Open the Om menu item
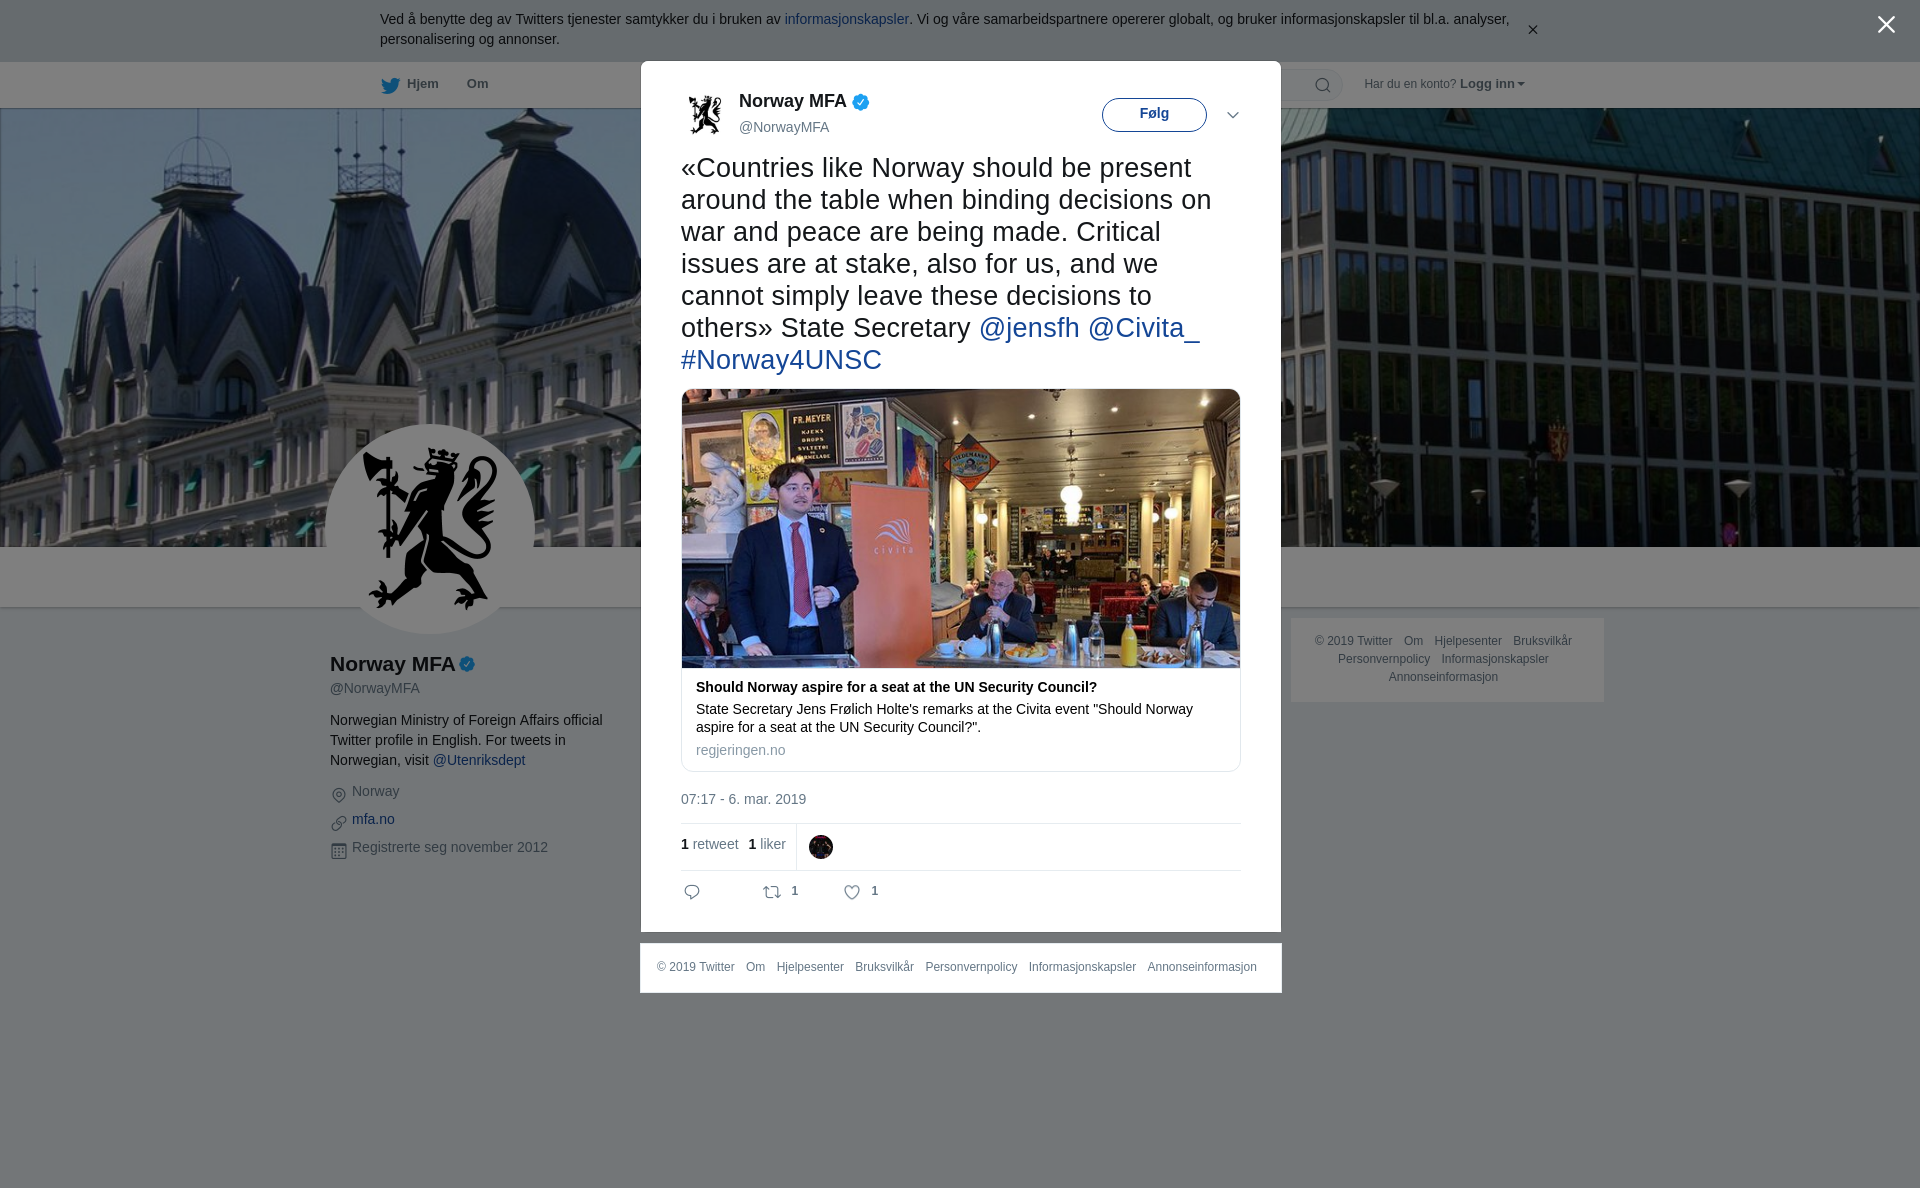Viewport: 1920px width, 1188px height. pyautogui.click(x=477, y=84)
